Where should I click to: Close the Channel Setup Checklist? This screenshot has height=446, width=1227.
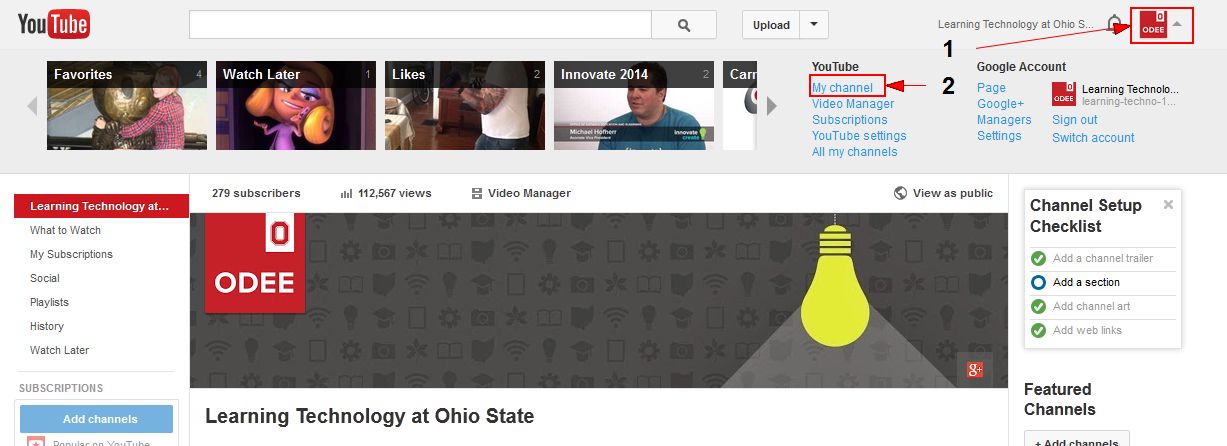1168,205
